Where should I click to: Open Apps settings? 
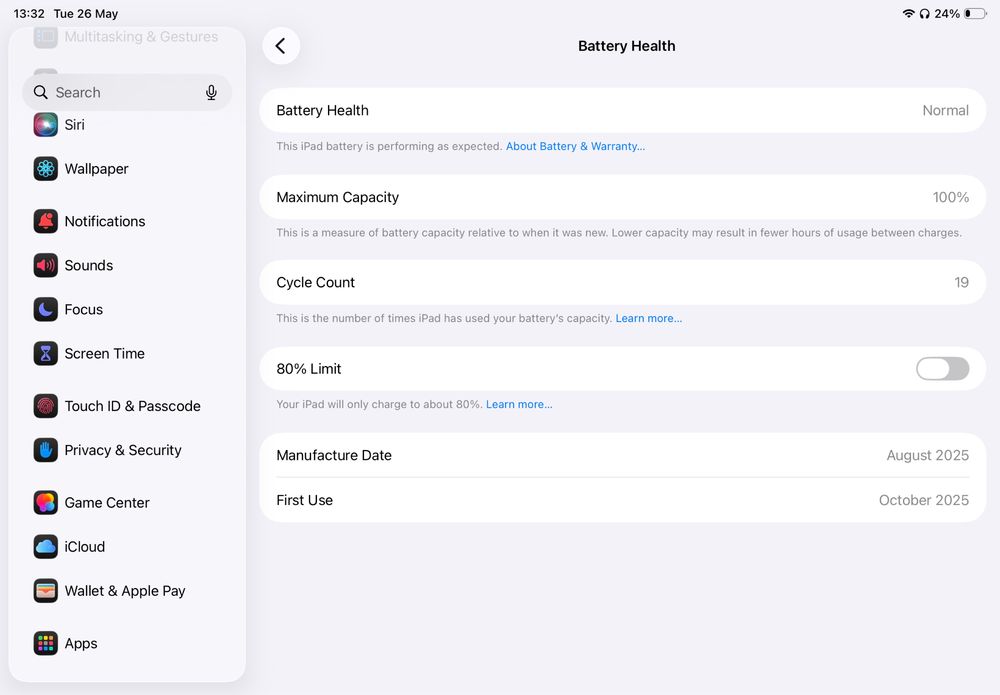127,643
